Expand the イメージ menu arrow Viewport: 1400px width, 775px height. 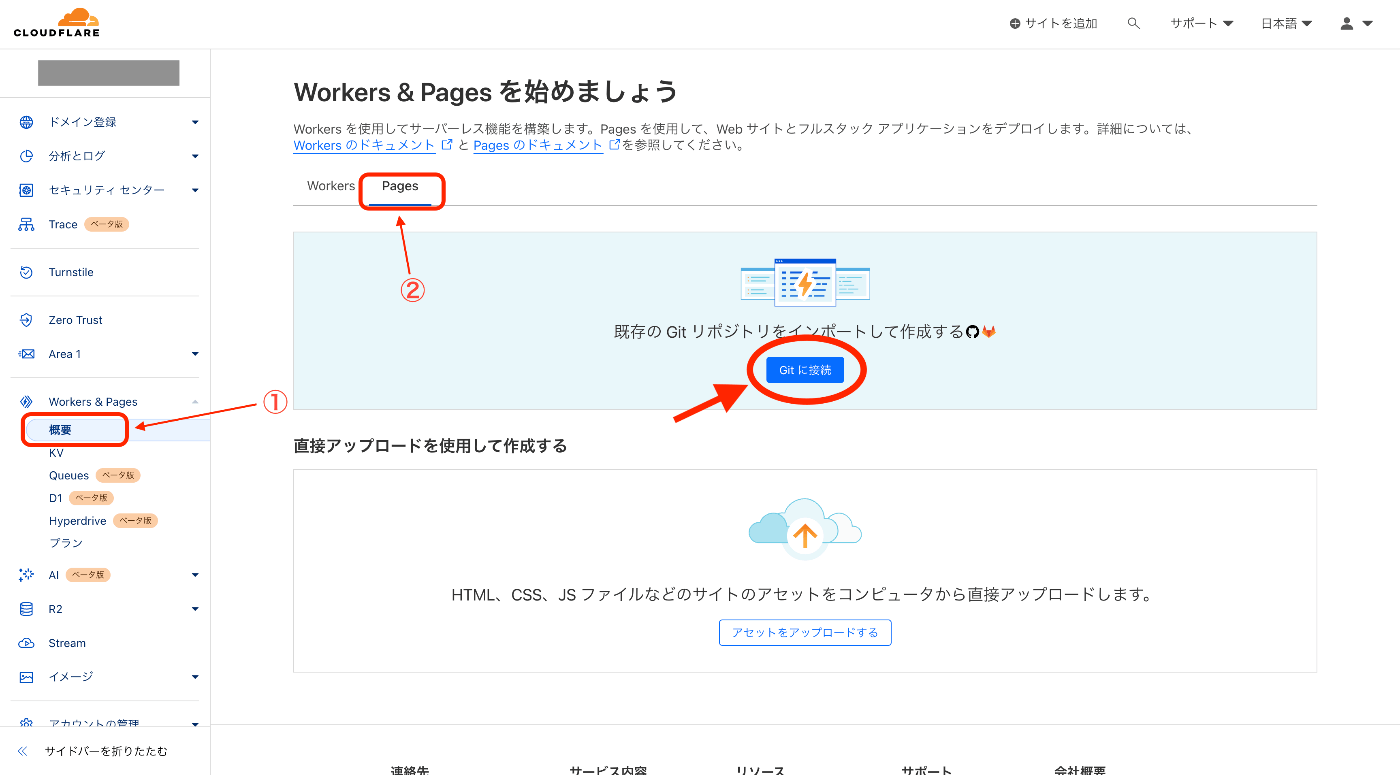click(195, 677)
